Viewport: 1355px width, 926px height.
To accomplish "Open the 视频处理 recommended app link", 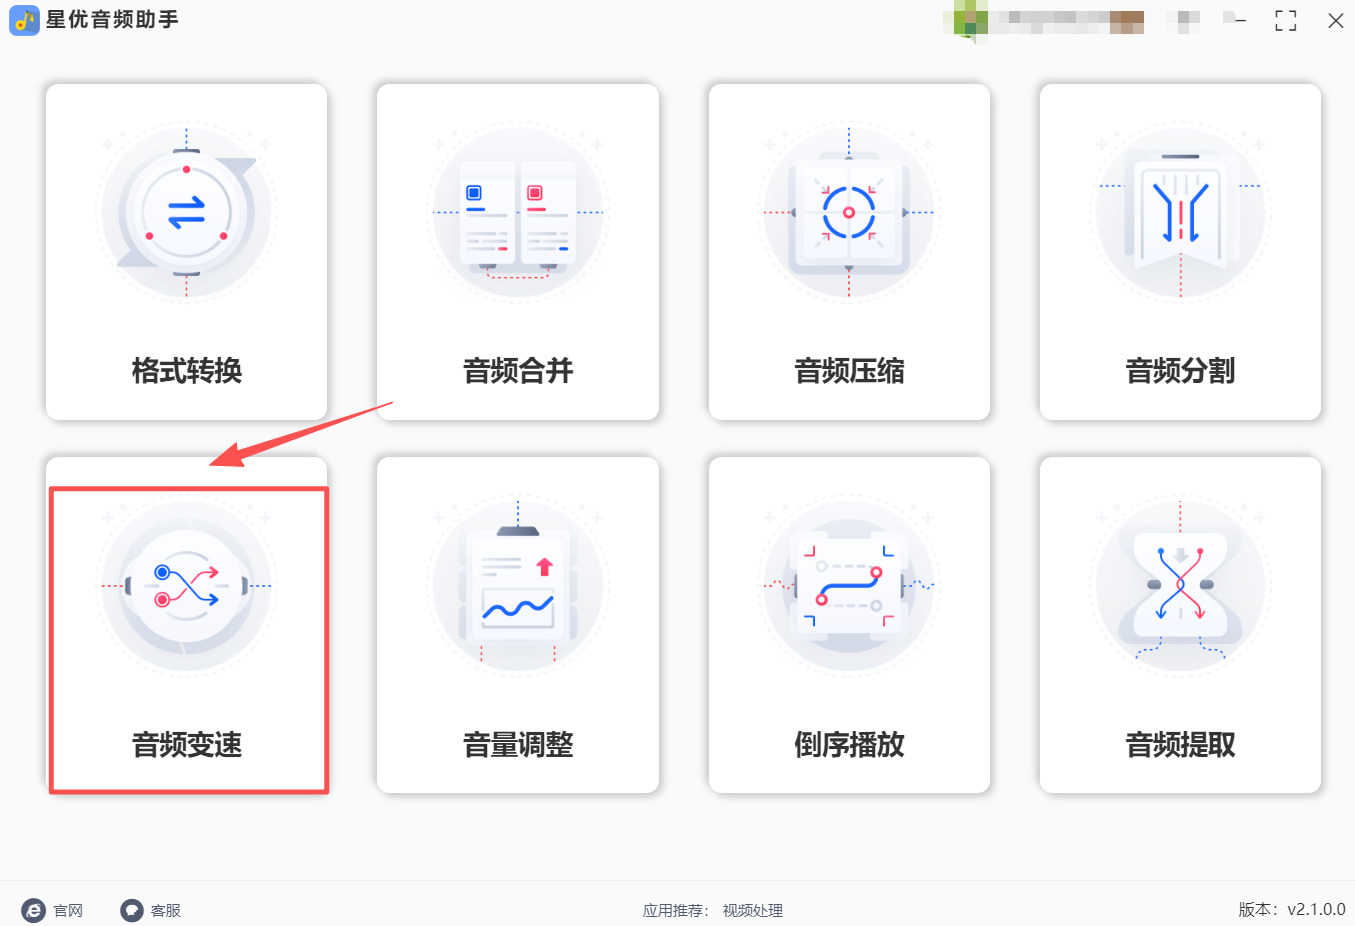I will click(x=753, y=911).
